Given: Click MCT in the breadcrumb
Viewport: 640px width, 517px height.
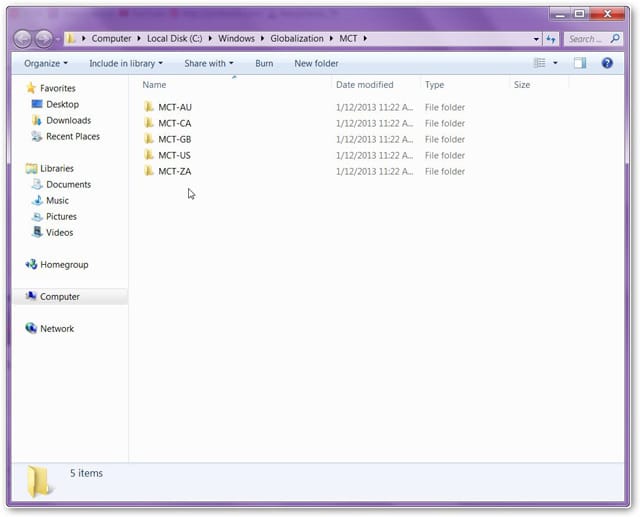Looking at the screenshot, I should [x=348, y=38].
